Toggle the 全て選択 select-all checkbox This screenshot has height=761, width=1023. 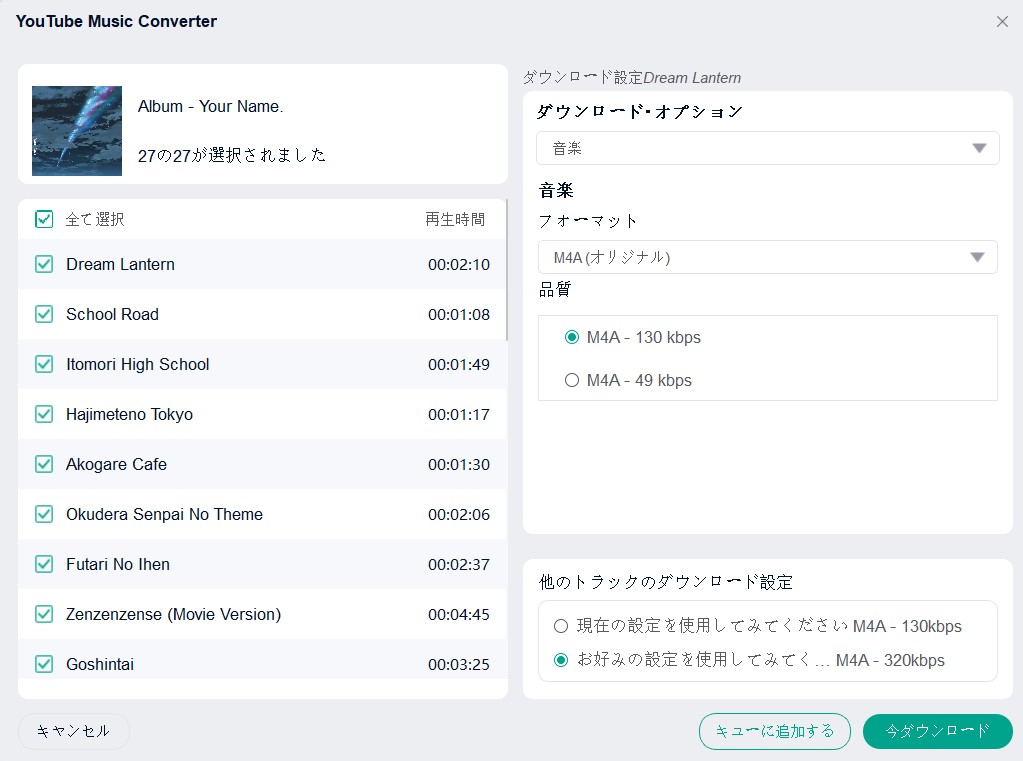tap(44, 219)
